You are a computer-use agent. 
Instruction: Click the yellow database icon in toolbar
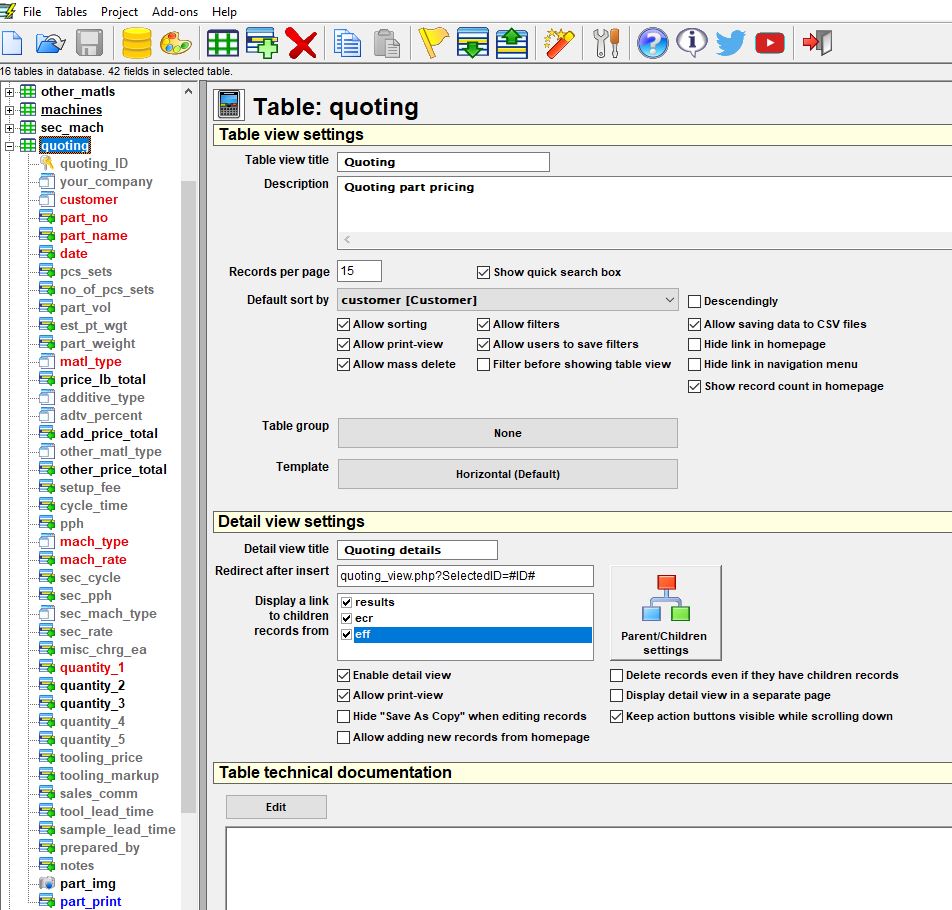pos(137,43)
